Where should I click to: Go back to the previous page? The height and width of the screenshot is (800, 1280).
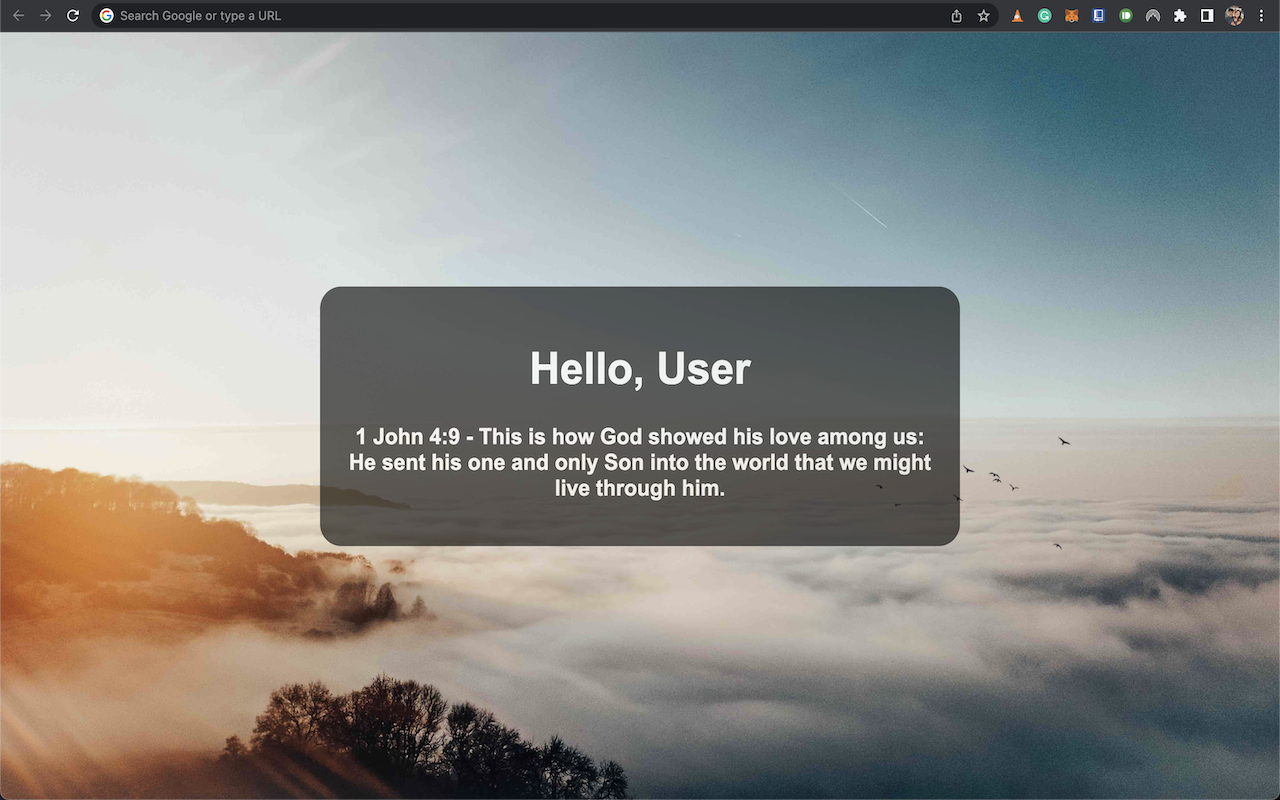(18, 15)
